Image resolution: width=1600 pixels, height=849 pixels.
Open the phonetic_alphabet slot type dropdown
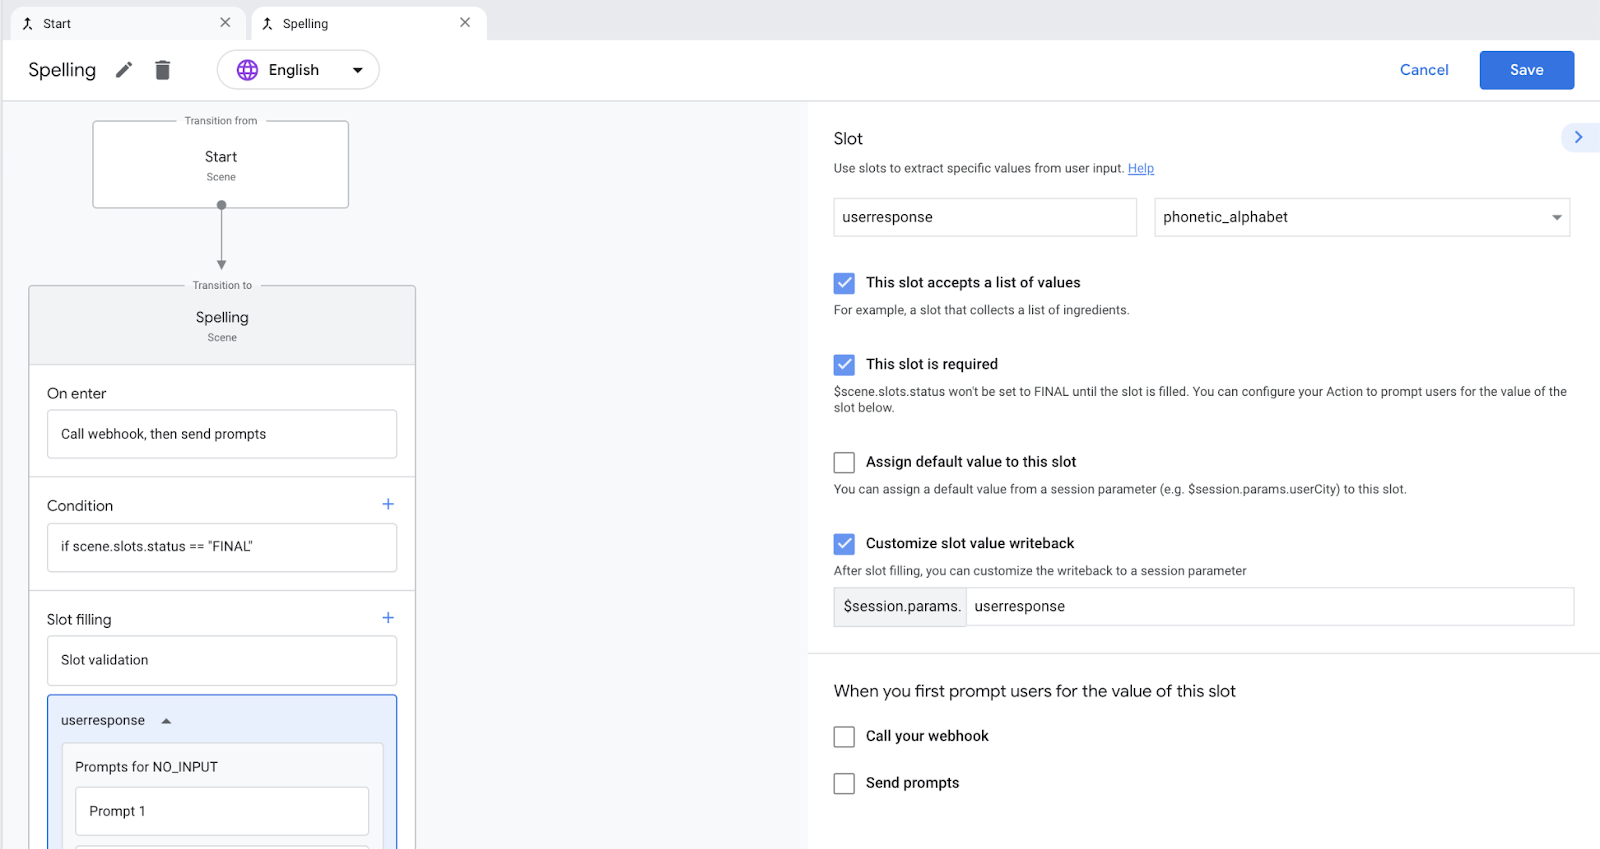coord(1556,218)
